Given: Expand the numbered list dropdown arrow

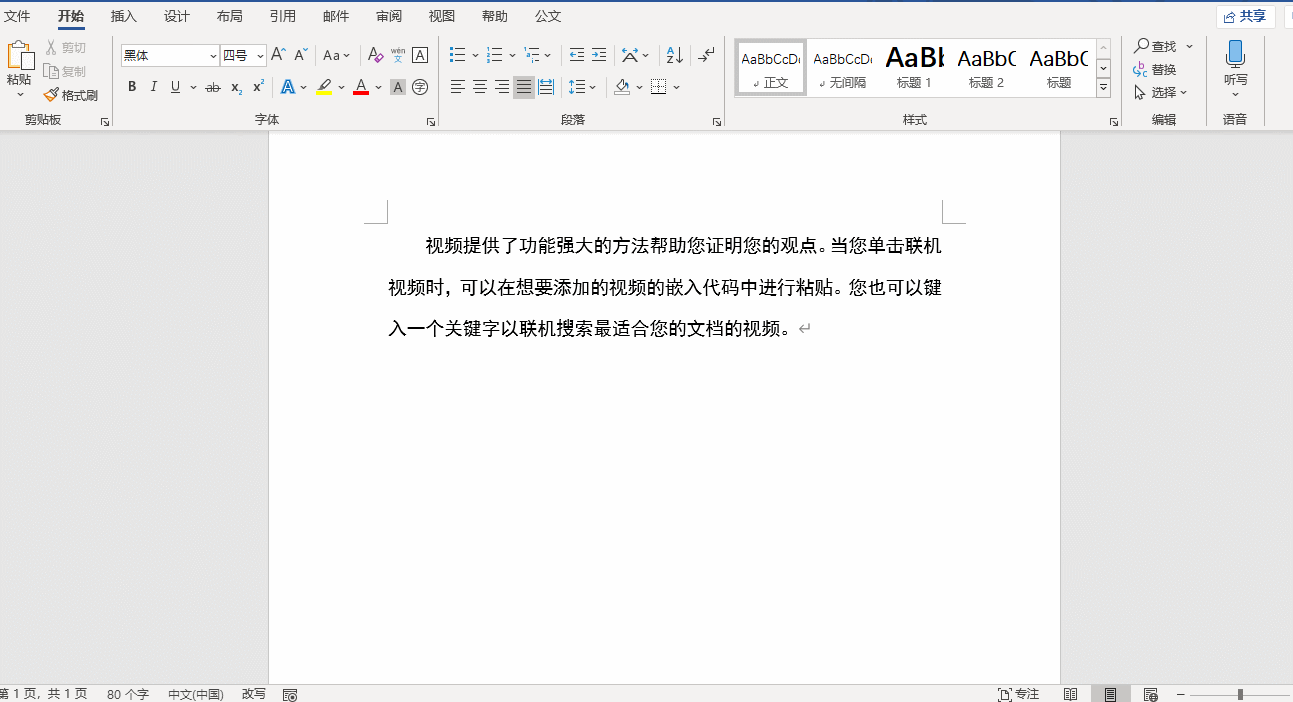Looking at the screenshot, I should click(x=512, y=55).
